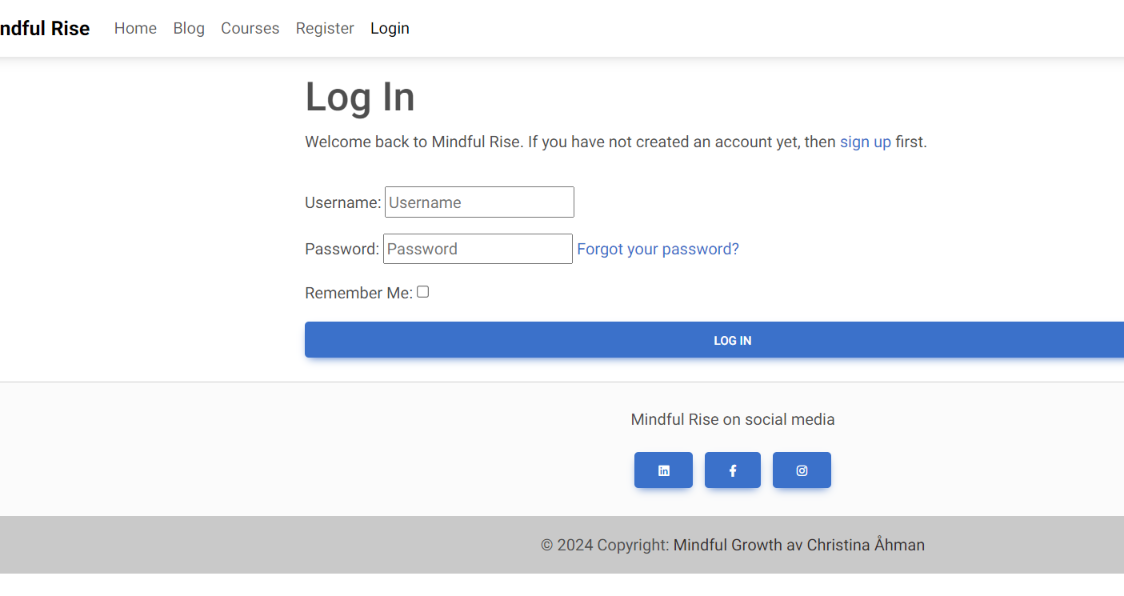
Task: Open the Courses nav item
Action: [249, 28]
